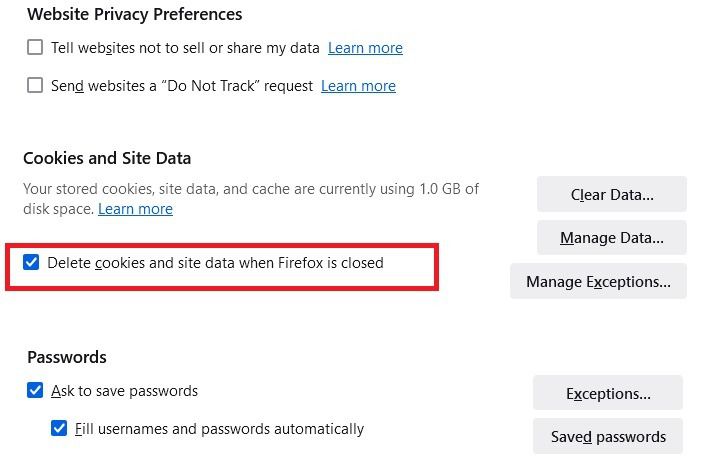This screenshot has height=457, width=708.
Task: Disable the autofill usernames and passwords checkbox
Action: point(59,429)
